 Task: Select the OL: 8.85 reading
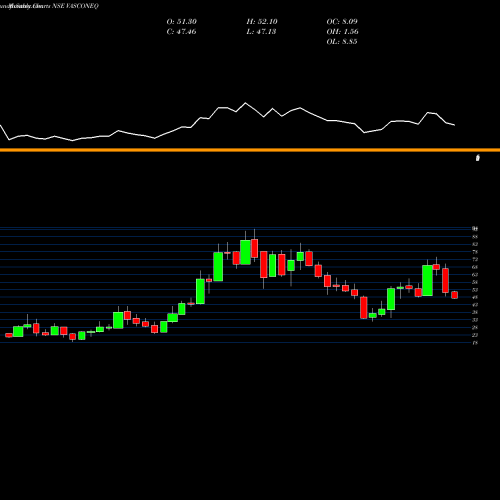click(x=342, y=42)
